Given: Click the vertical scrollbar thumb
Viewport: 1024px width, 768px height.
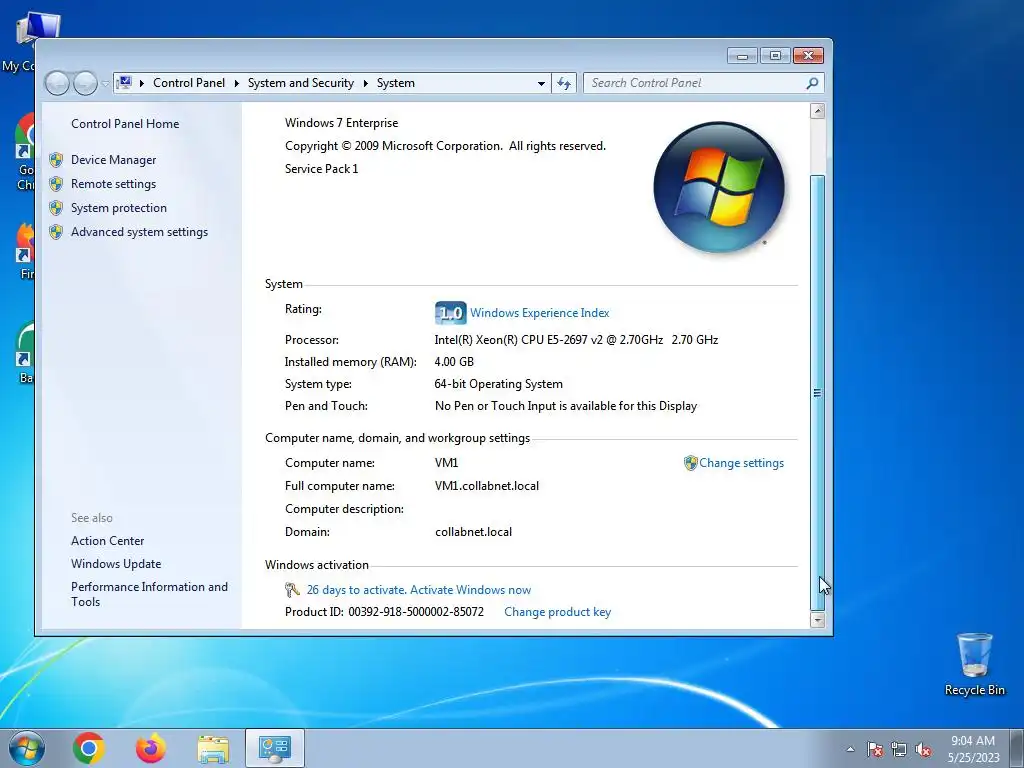Looking at the screenshot, I should point(817,392).
